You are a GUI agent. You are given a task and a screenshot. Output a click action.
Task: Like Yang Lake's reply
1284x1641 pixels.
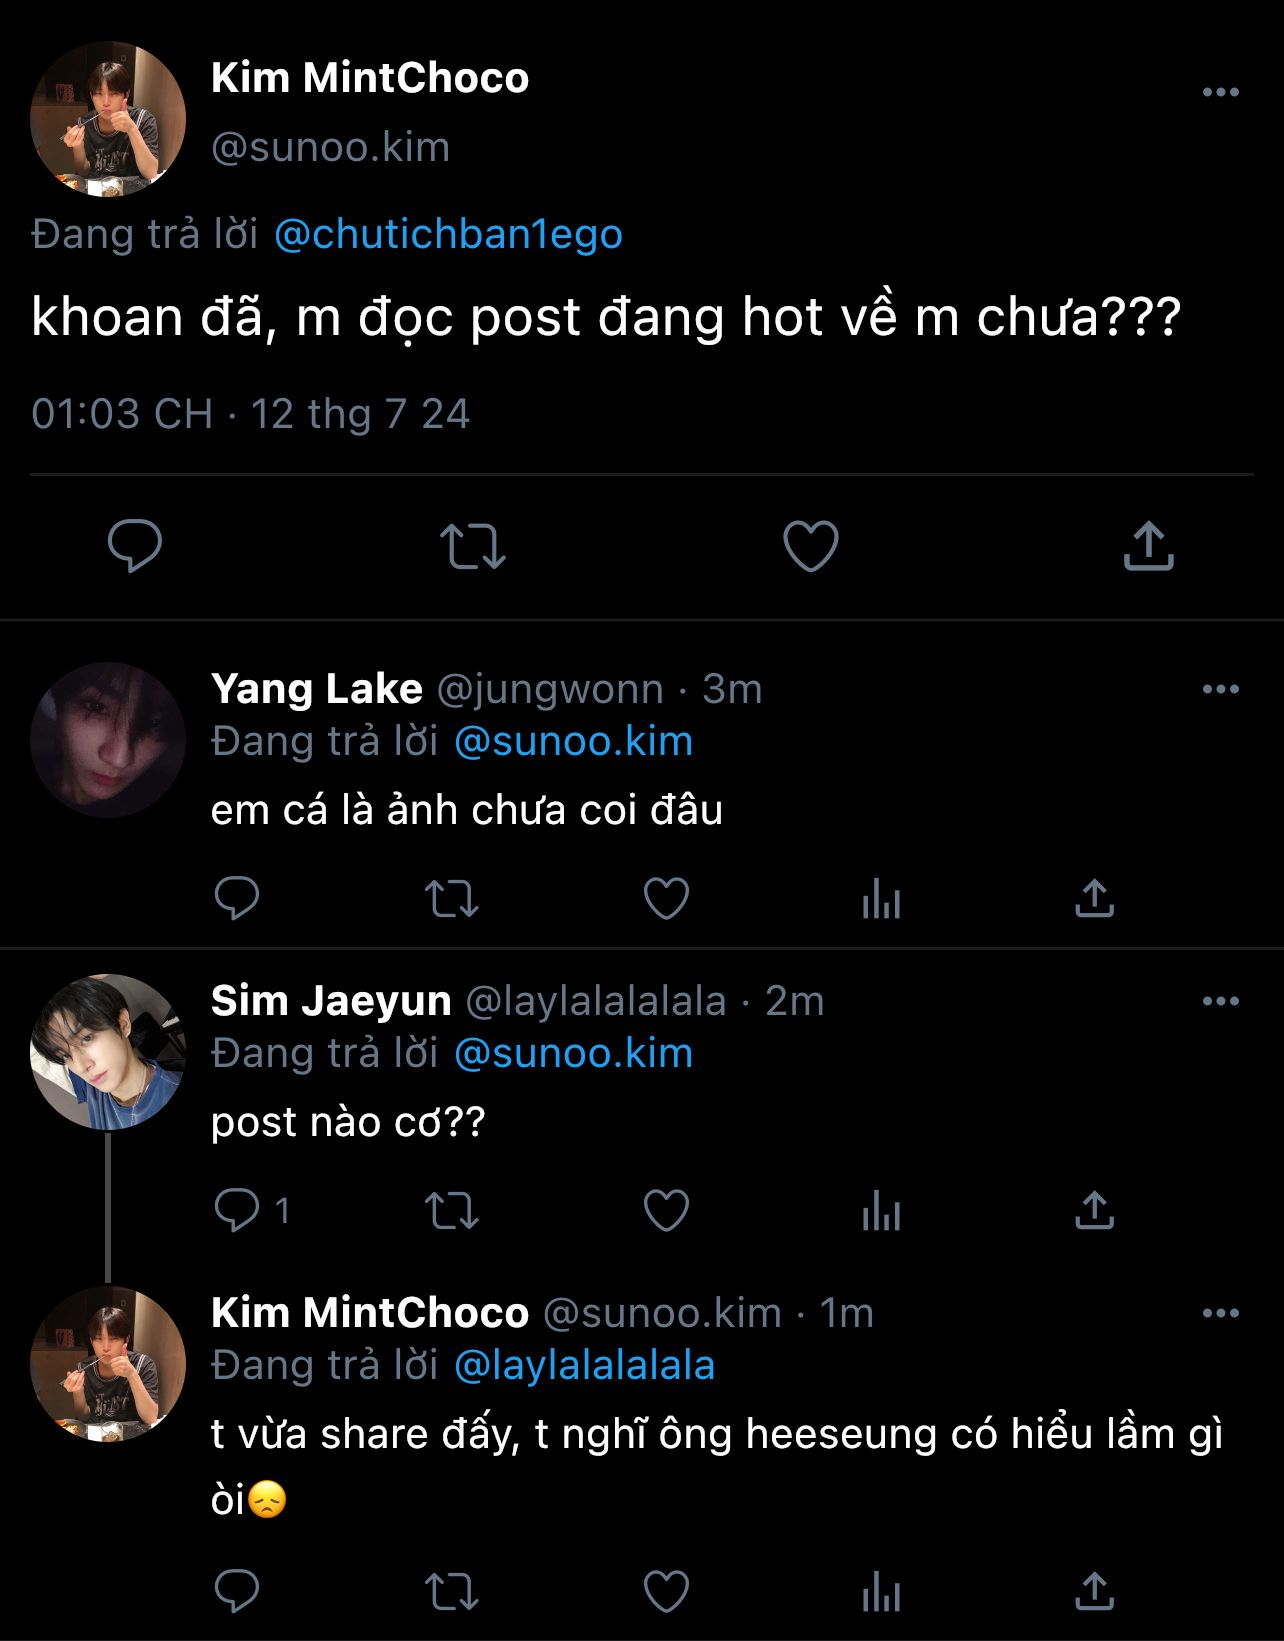coord(666,898)
